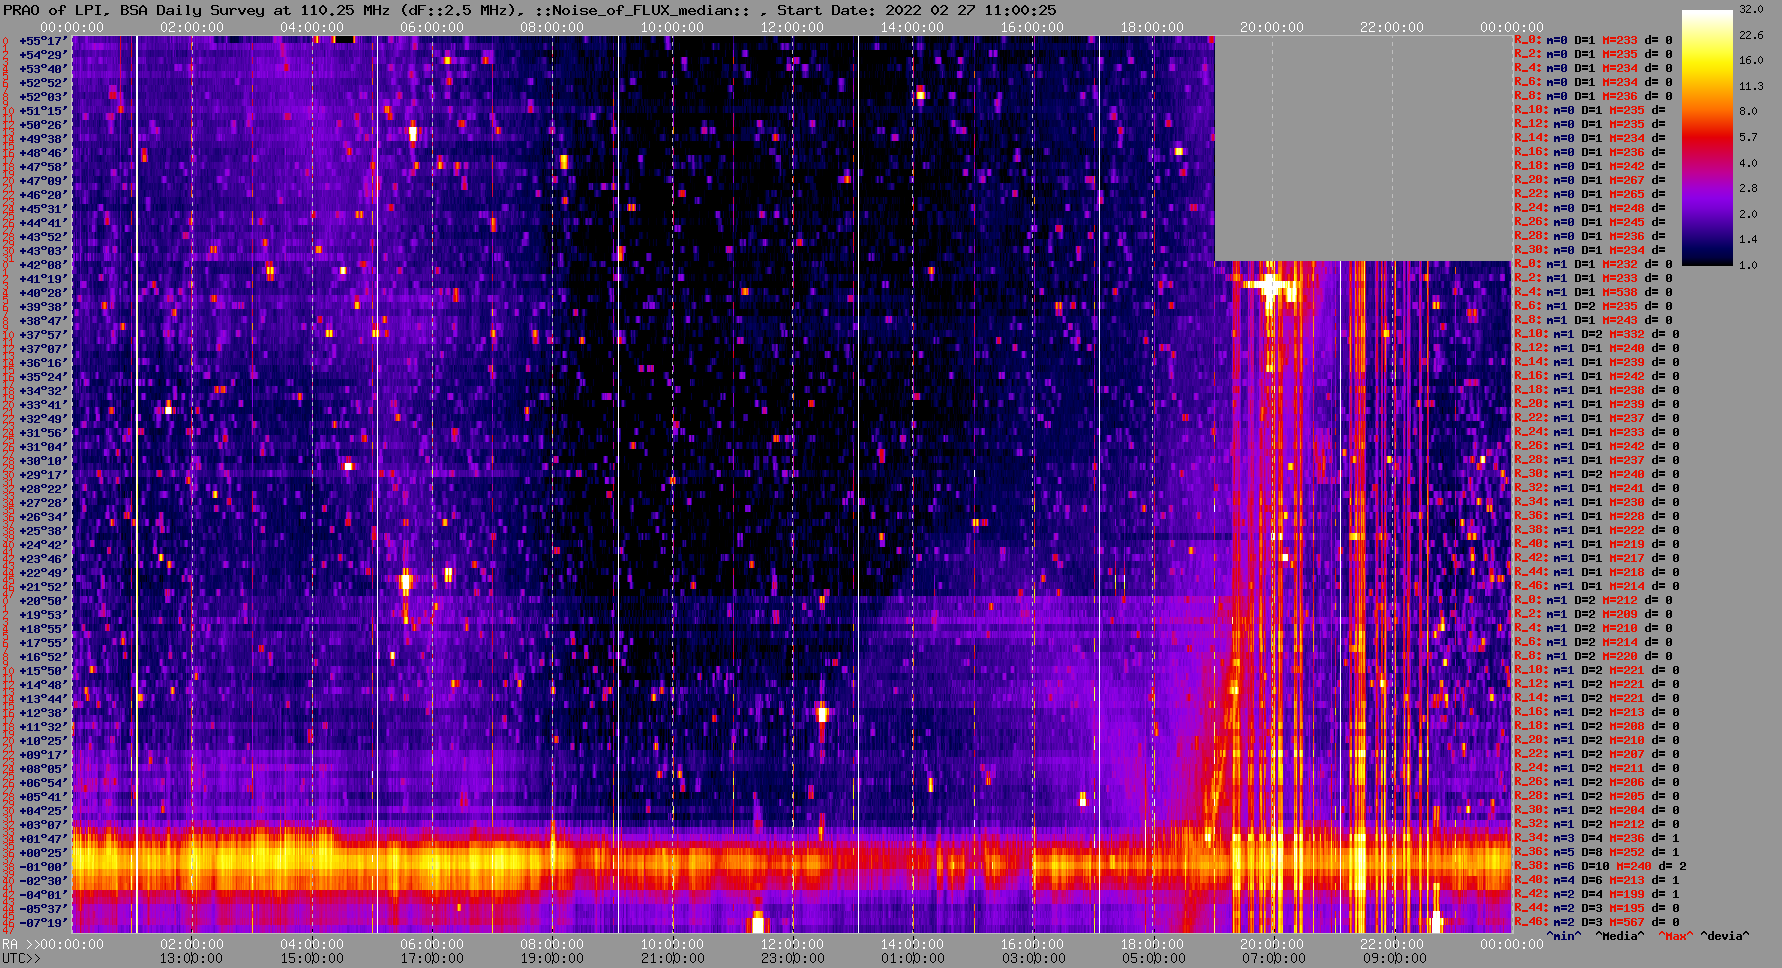
Task: Click the '32.0' color scale value
Action: pos(1751,9)
